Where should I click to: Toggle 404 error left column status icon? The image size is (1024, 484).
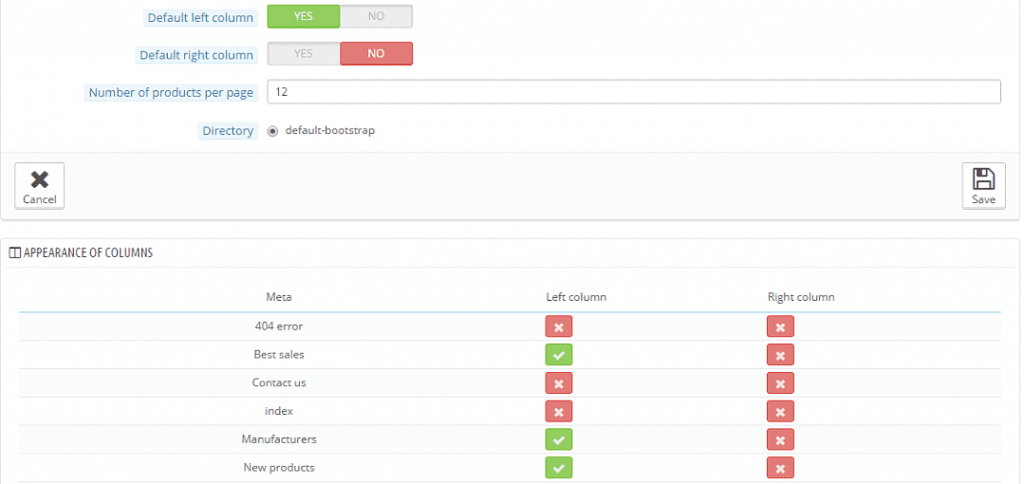click(x=558, y=327)
